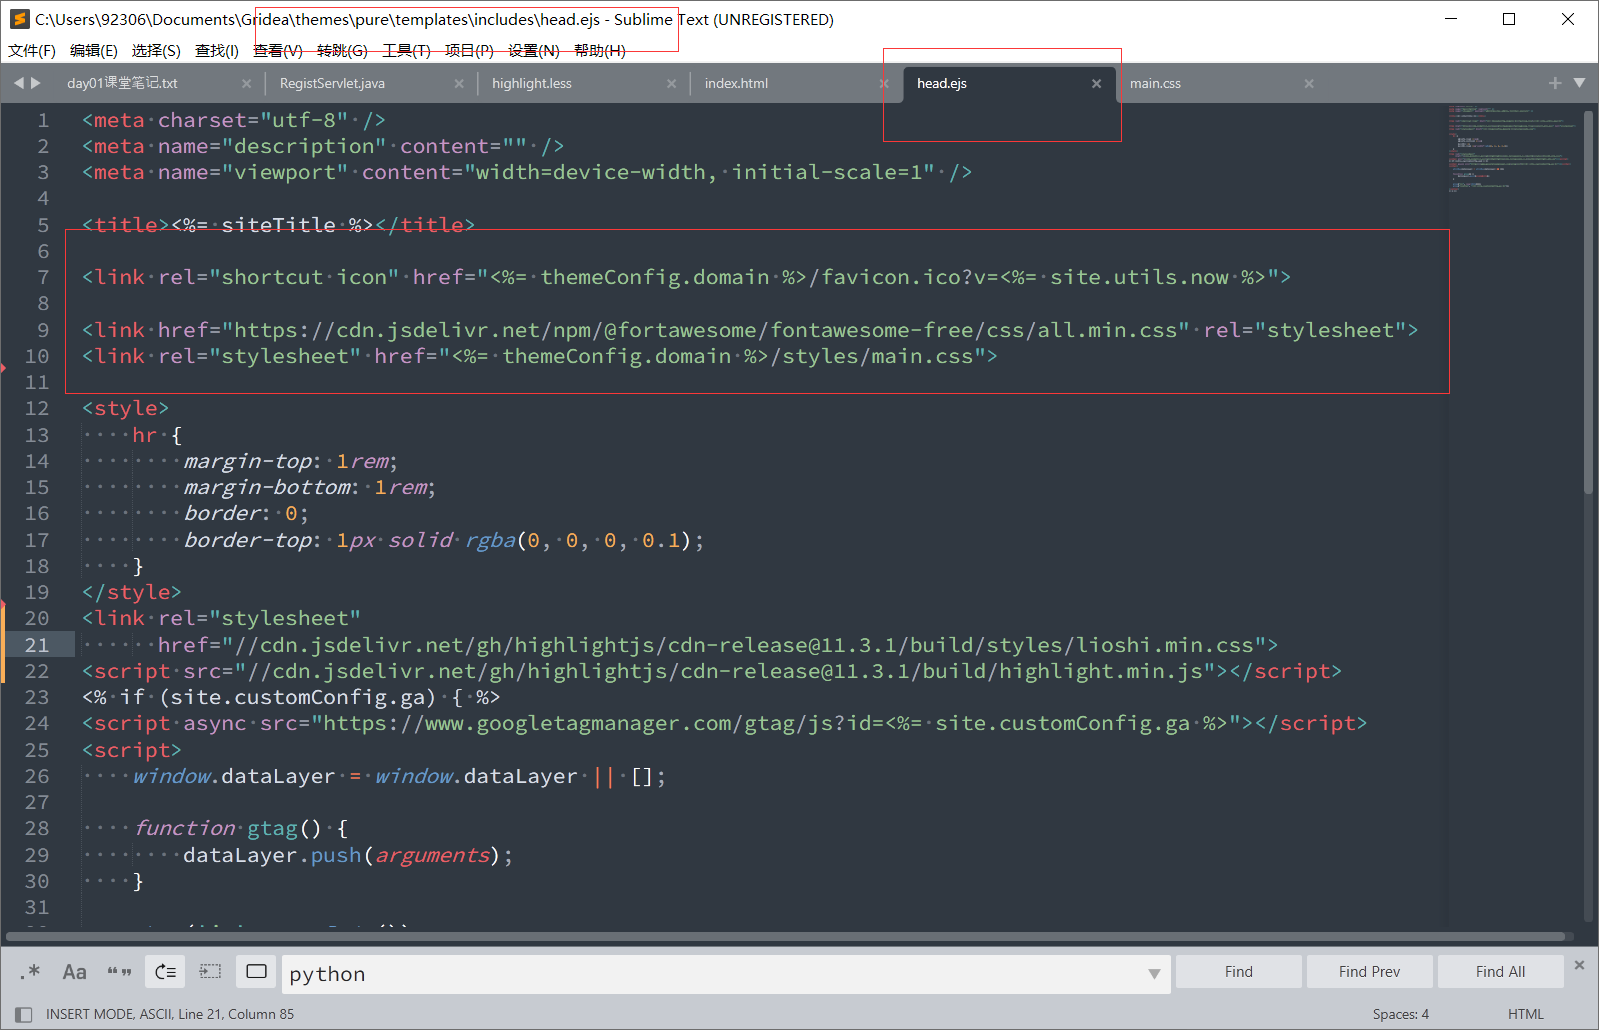Click highlight.min.js text on line 22

(1101, 671)
